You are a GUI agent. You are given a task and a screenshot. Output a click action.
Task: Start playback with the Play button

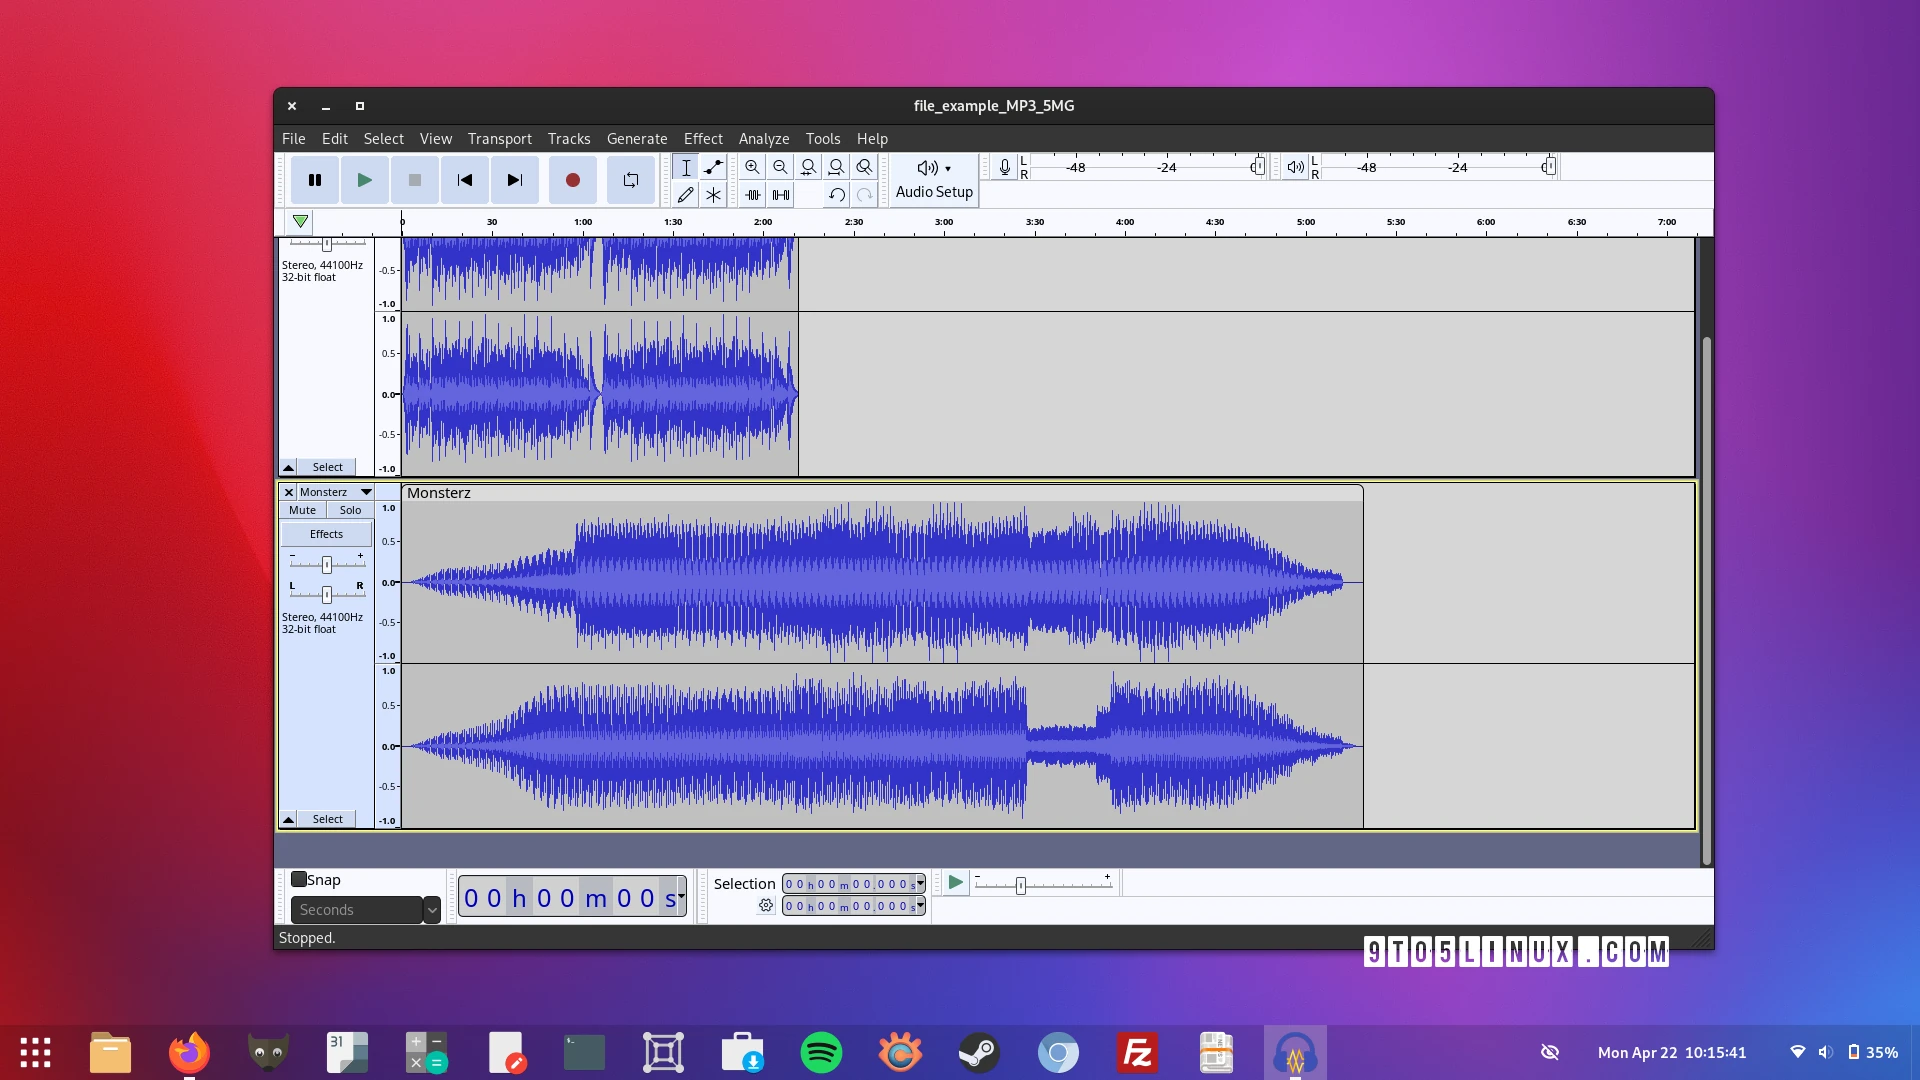coord(364,180)
